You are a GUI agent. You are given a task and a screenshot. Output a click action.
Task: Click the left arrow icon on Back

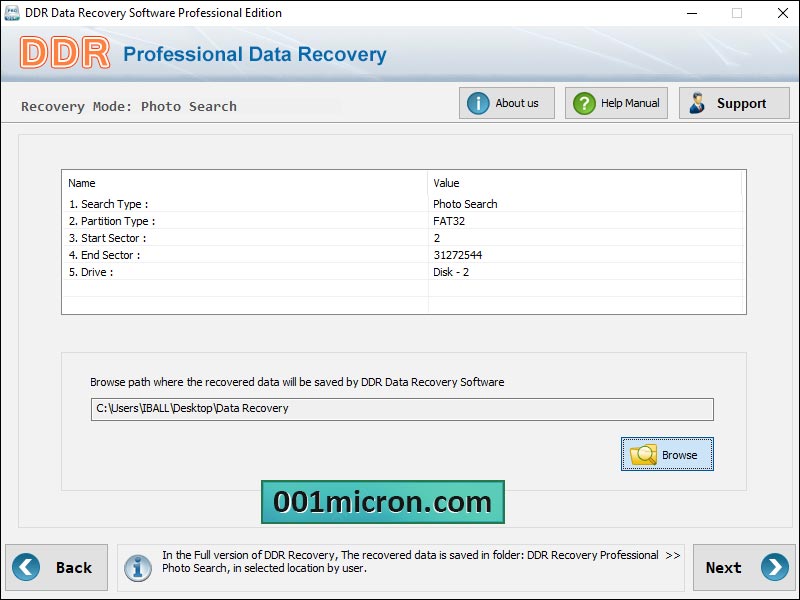click(x=26, y=567)
